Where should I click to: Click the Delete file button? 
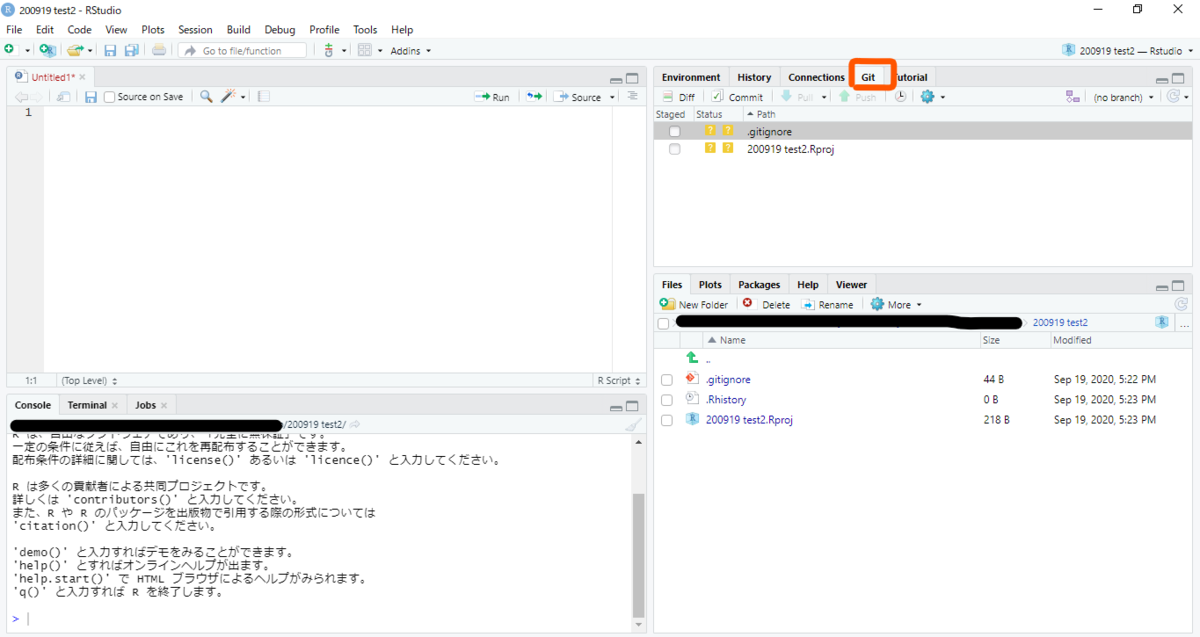[766, 304]
